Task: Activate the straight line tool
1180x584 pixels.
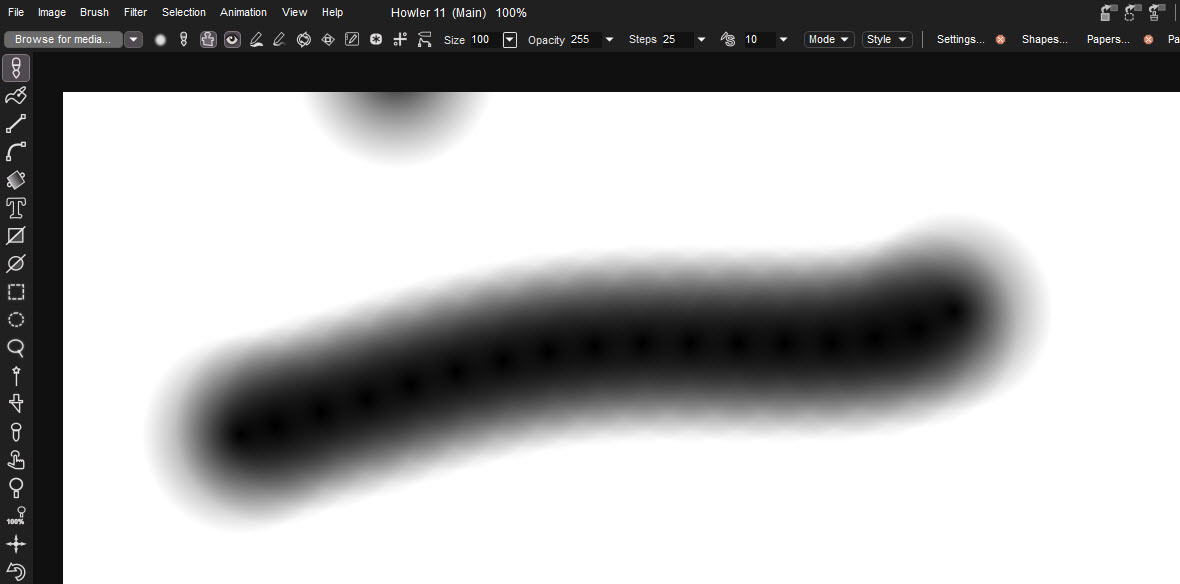Action: [16, 124]
